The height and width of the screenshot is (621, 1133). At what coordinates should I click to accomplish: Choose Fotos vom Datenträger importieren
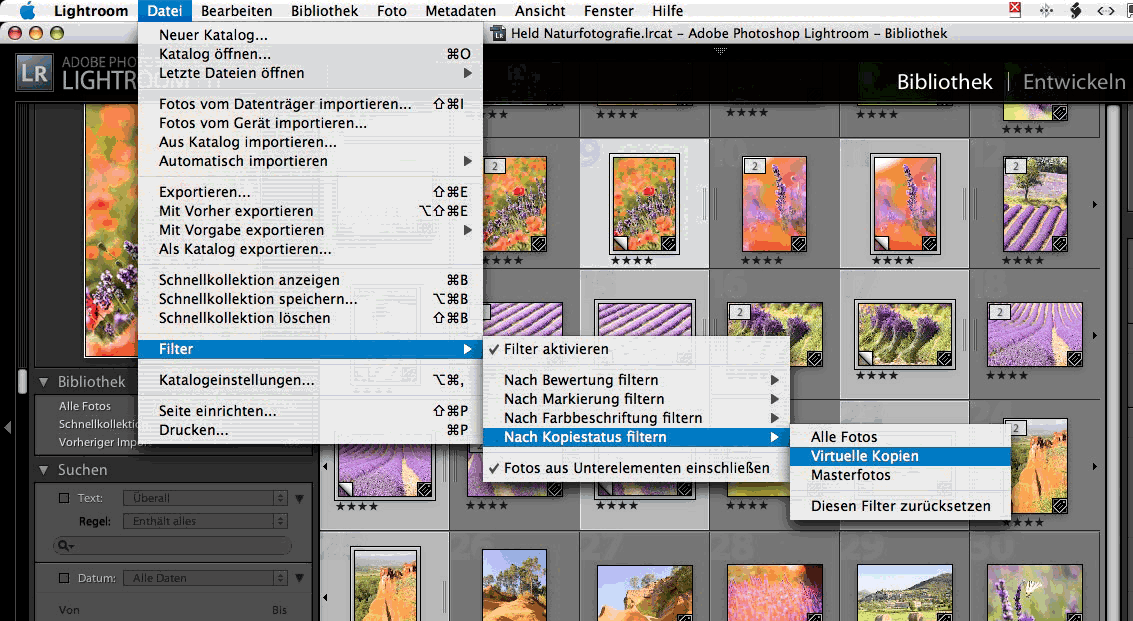(x=310, y=104)
